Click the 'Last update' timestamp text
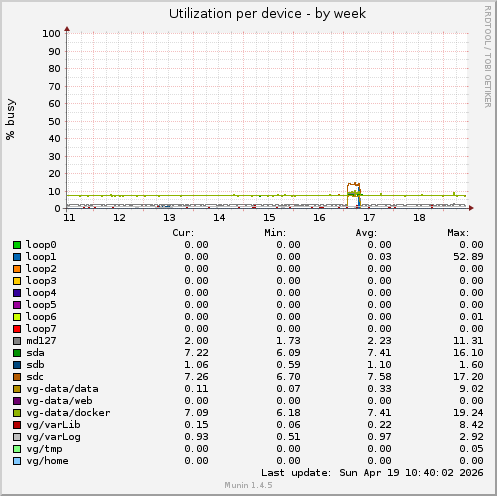The height and width of the screenshot is (496, 497). click(x=372, y=473)
